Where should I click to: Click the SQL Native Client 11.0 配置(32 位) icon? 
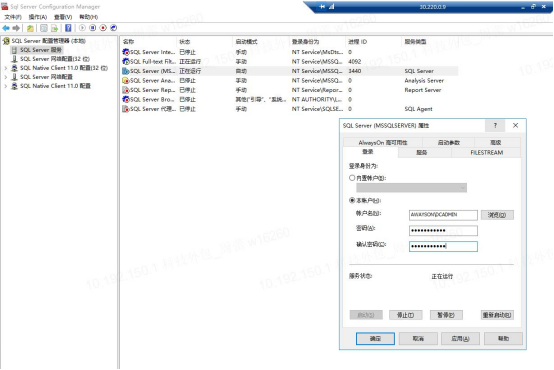[x=14, y=68]
